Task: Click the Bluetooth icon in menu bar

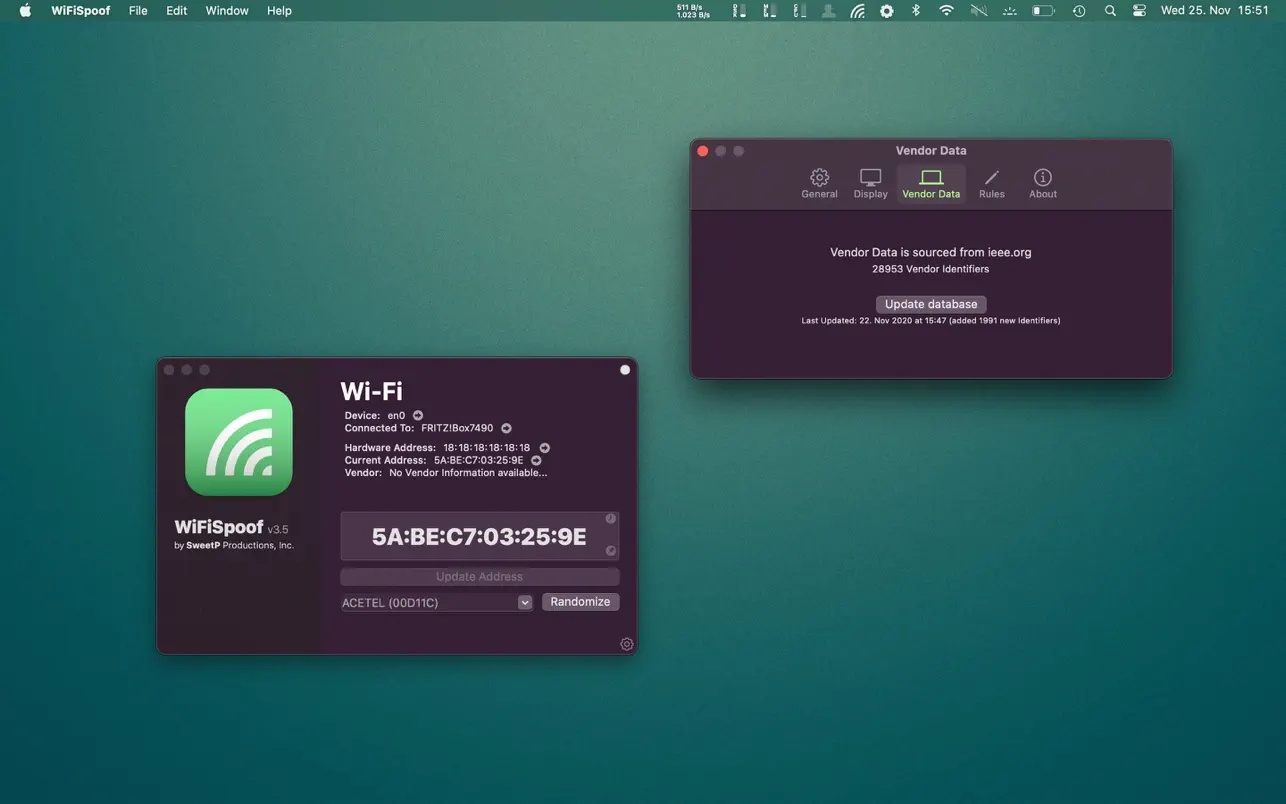Action: click(915, 11)
